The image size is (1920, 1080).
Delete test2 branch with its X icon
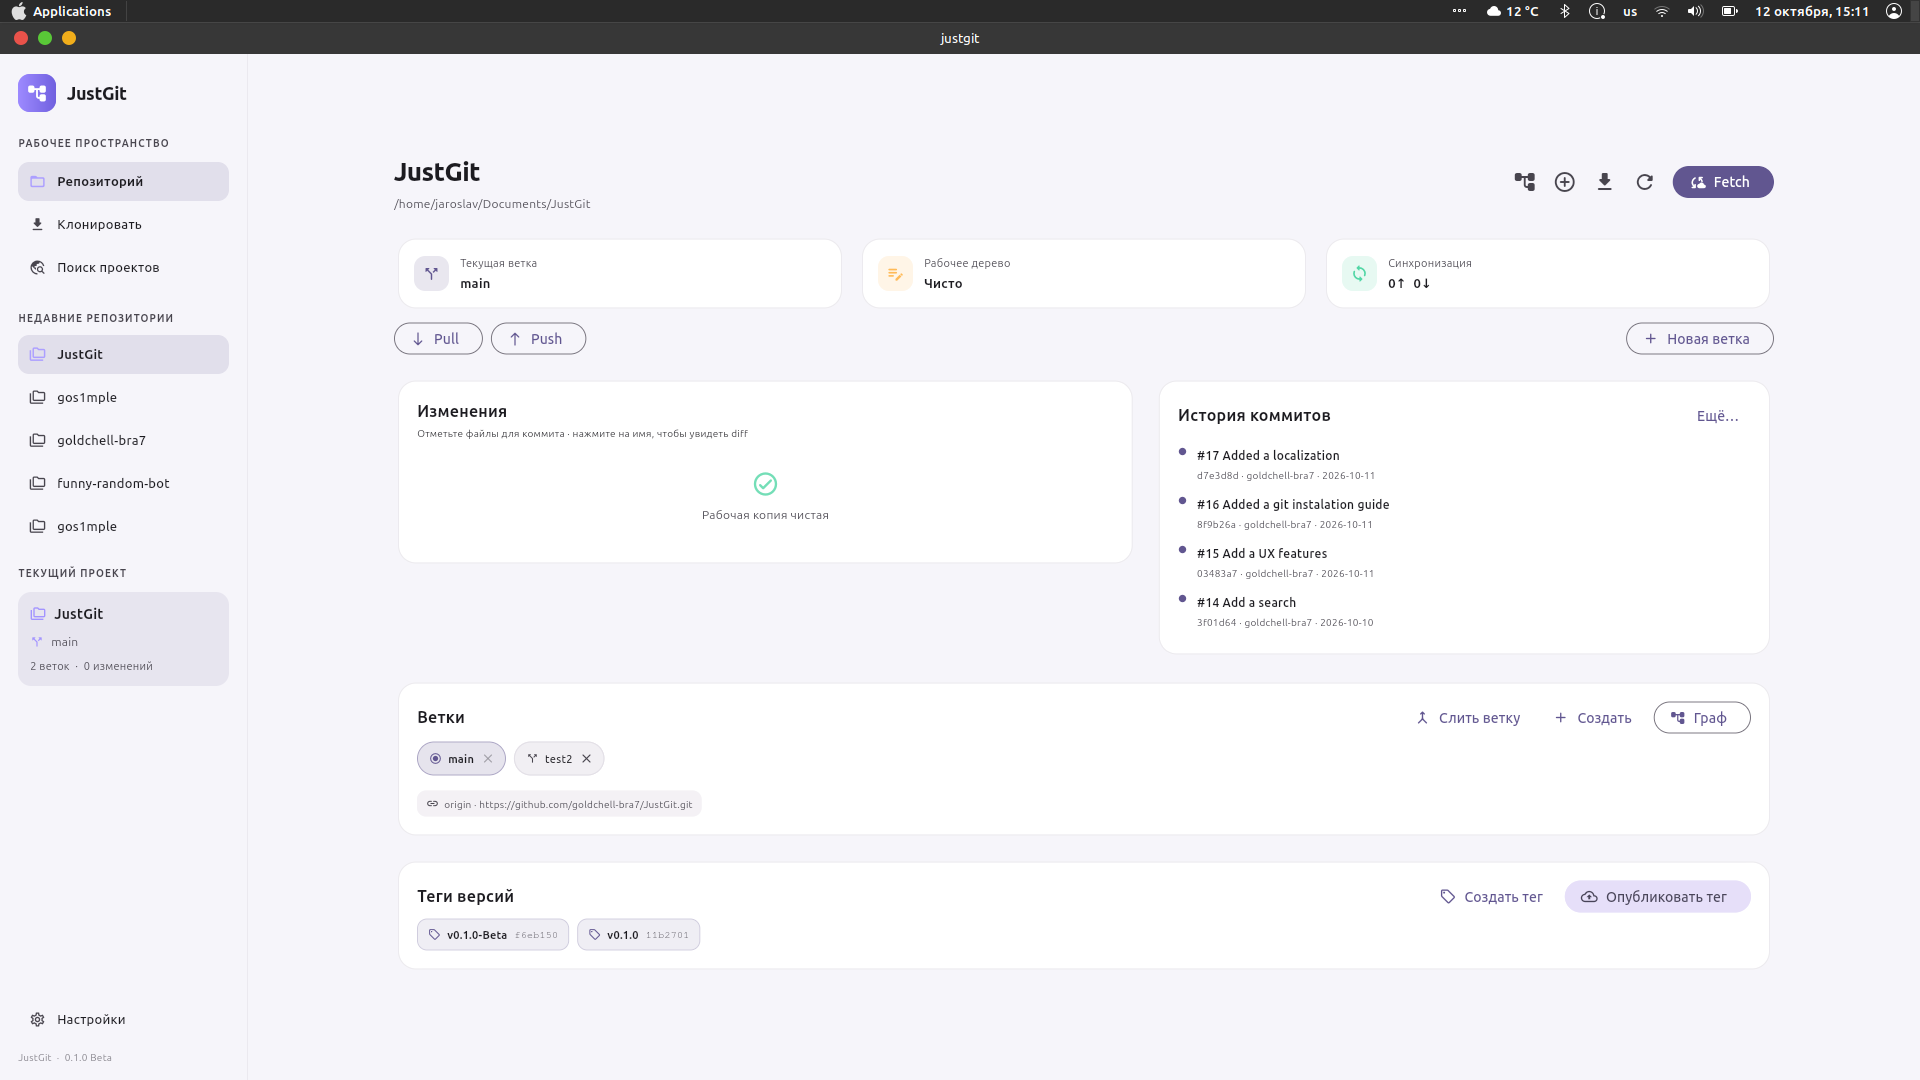coord(587,759)
